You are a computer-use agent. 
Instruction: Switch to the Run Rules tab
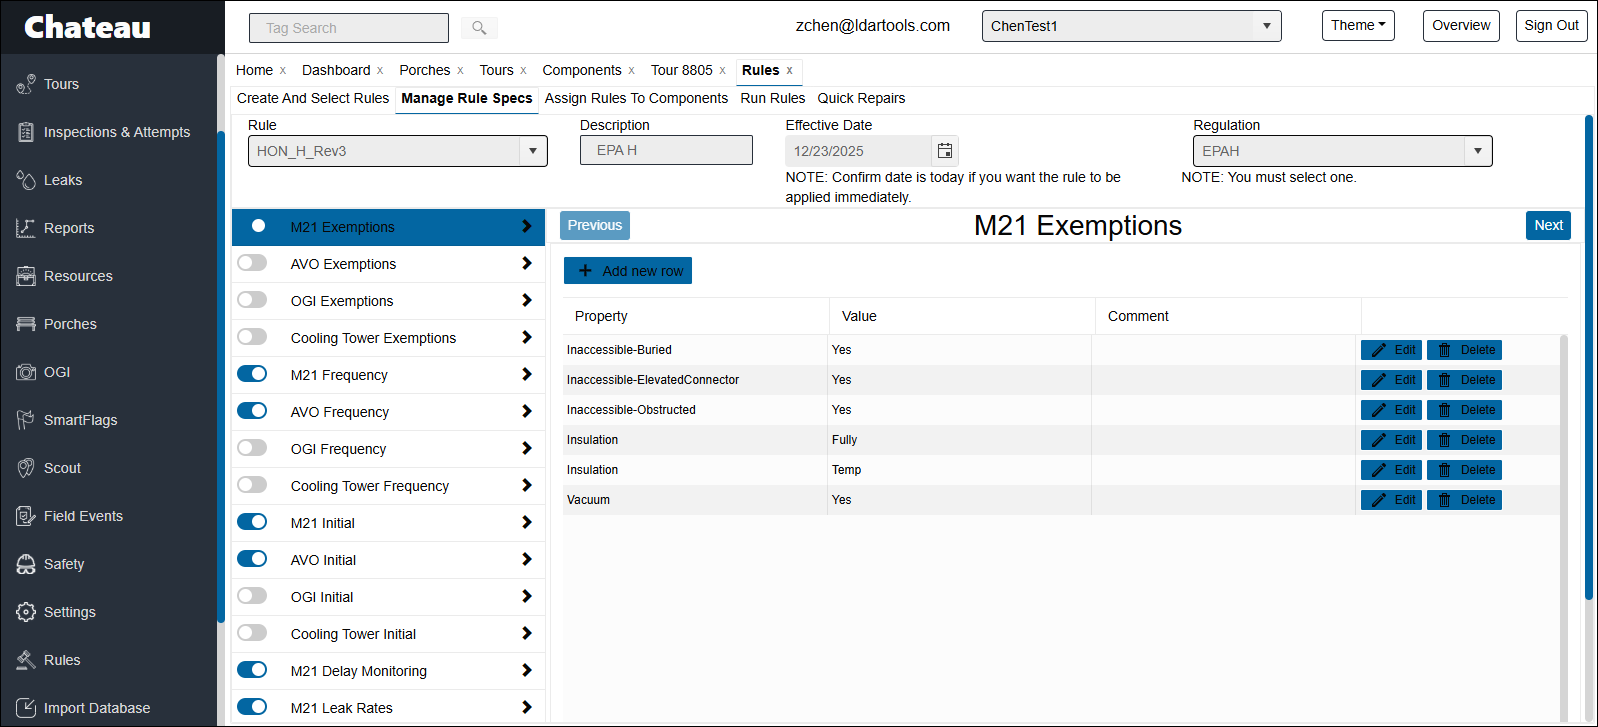[772, 98]
